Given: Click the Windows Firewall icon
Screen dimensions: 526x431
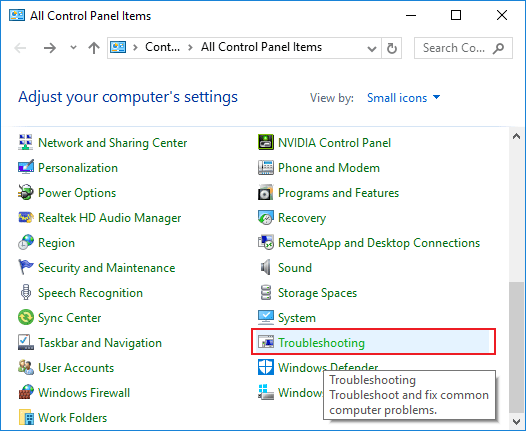Looking at the screenshot, I should click(25, 392).
